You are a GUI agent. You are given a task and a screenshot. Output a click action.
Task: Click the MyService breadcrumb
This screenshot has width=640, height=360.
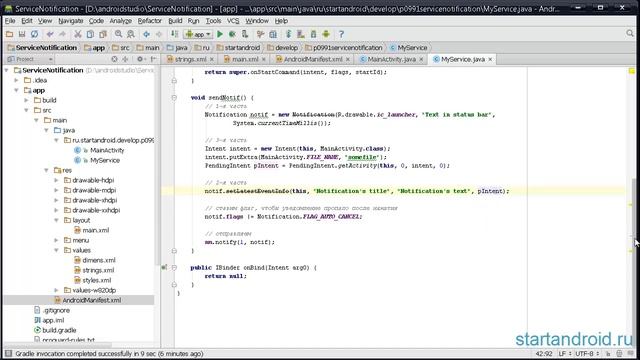409,48
